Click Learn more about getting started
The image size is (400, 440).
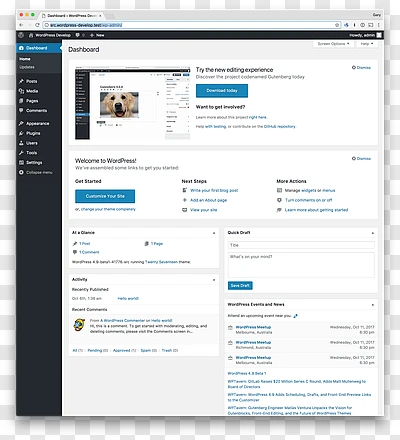coord(316,210)
